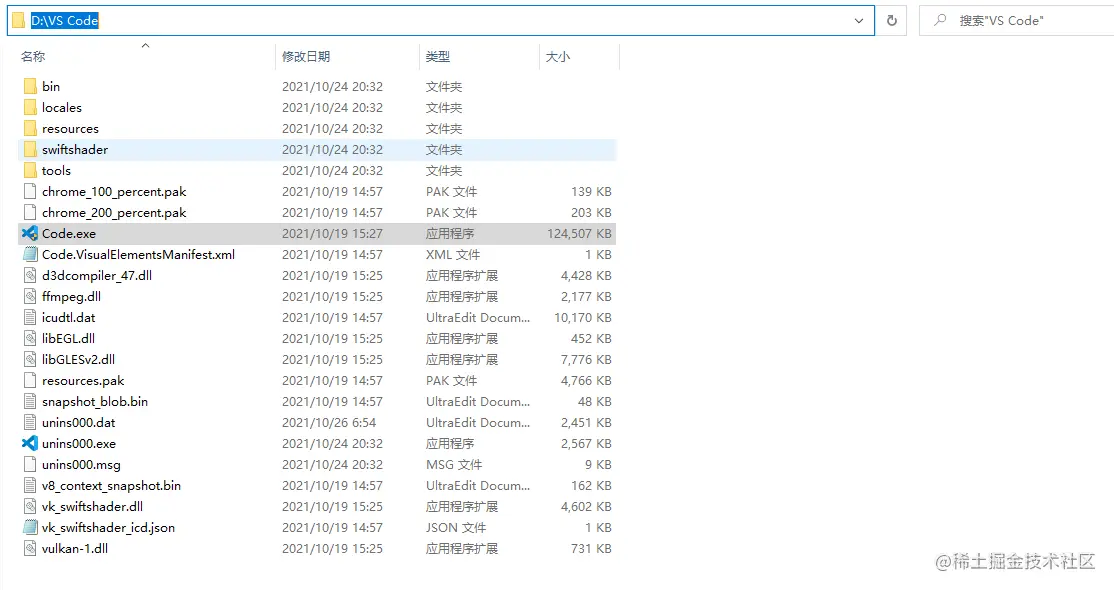Click the snapshot_blob.bin file icon

[30, 402]
